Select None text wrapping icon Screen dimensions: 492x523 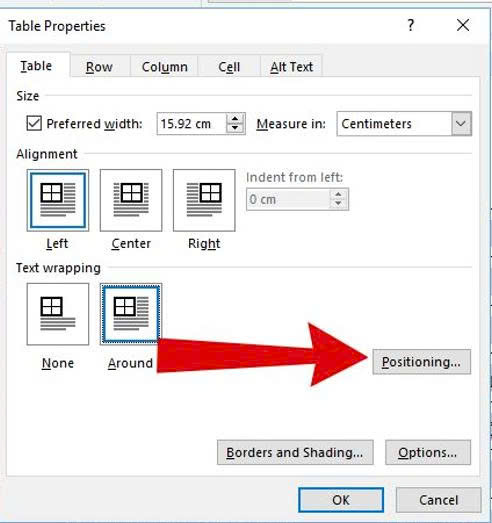click(58, 314)
